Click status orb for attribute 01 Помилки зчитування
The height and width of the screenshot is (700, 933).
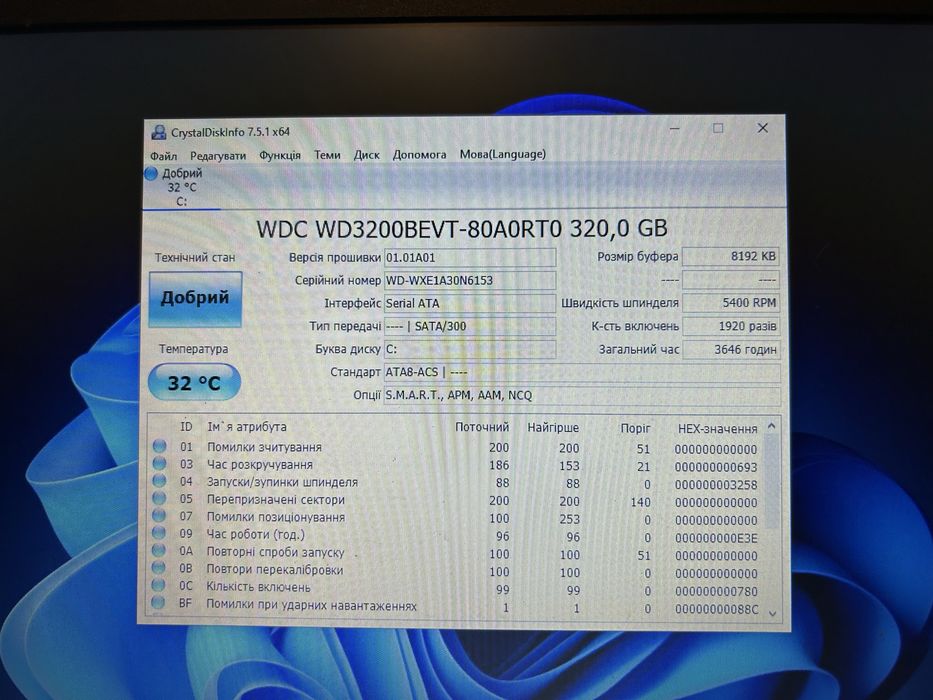pos(159,446)
